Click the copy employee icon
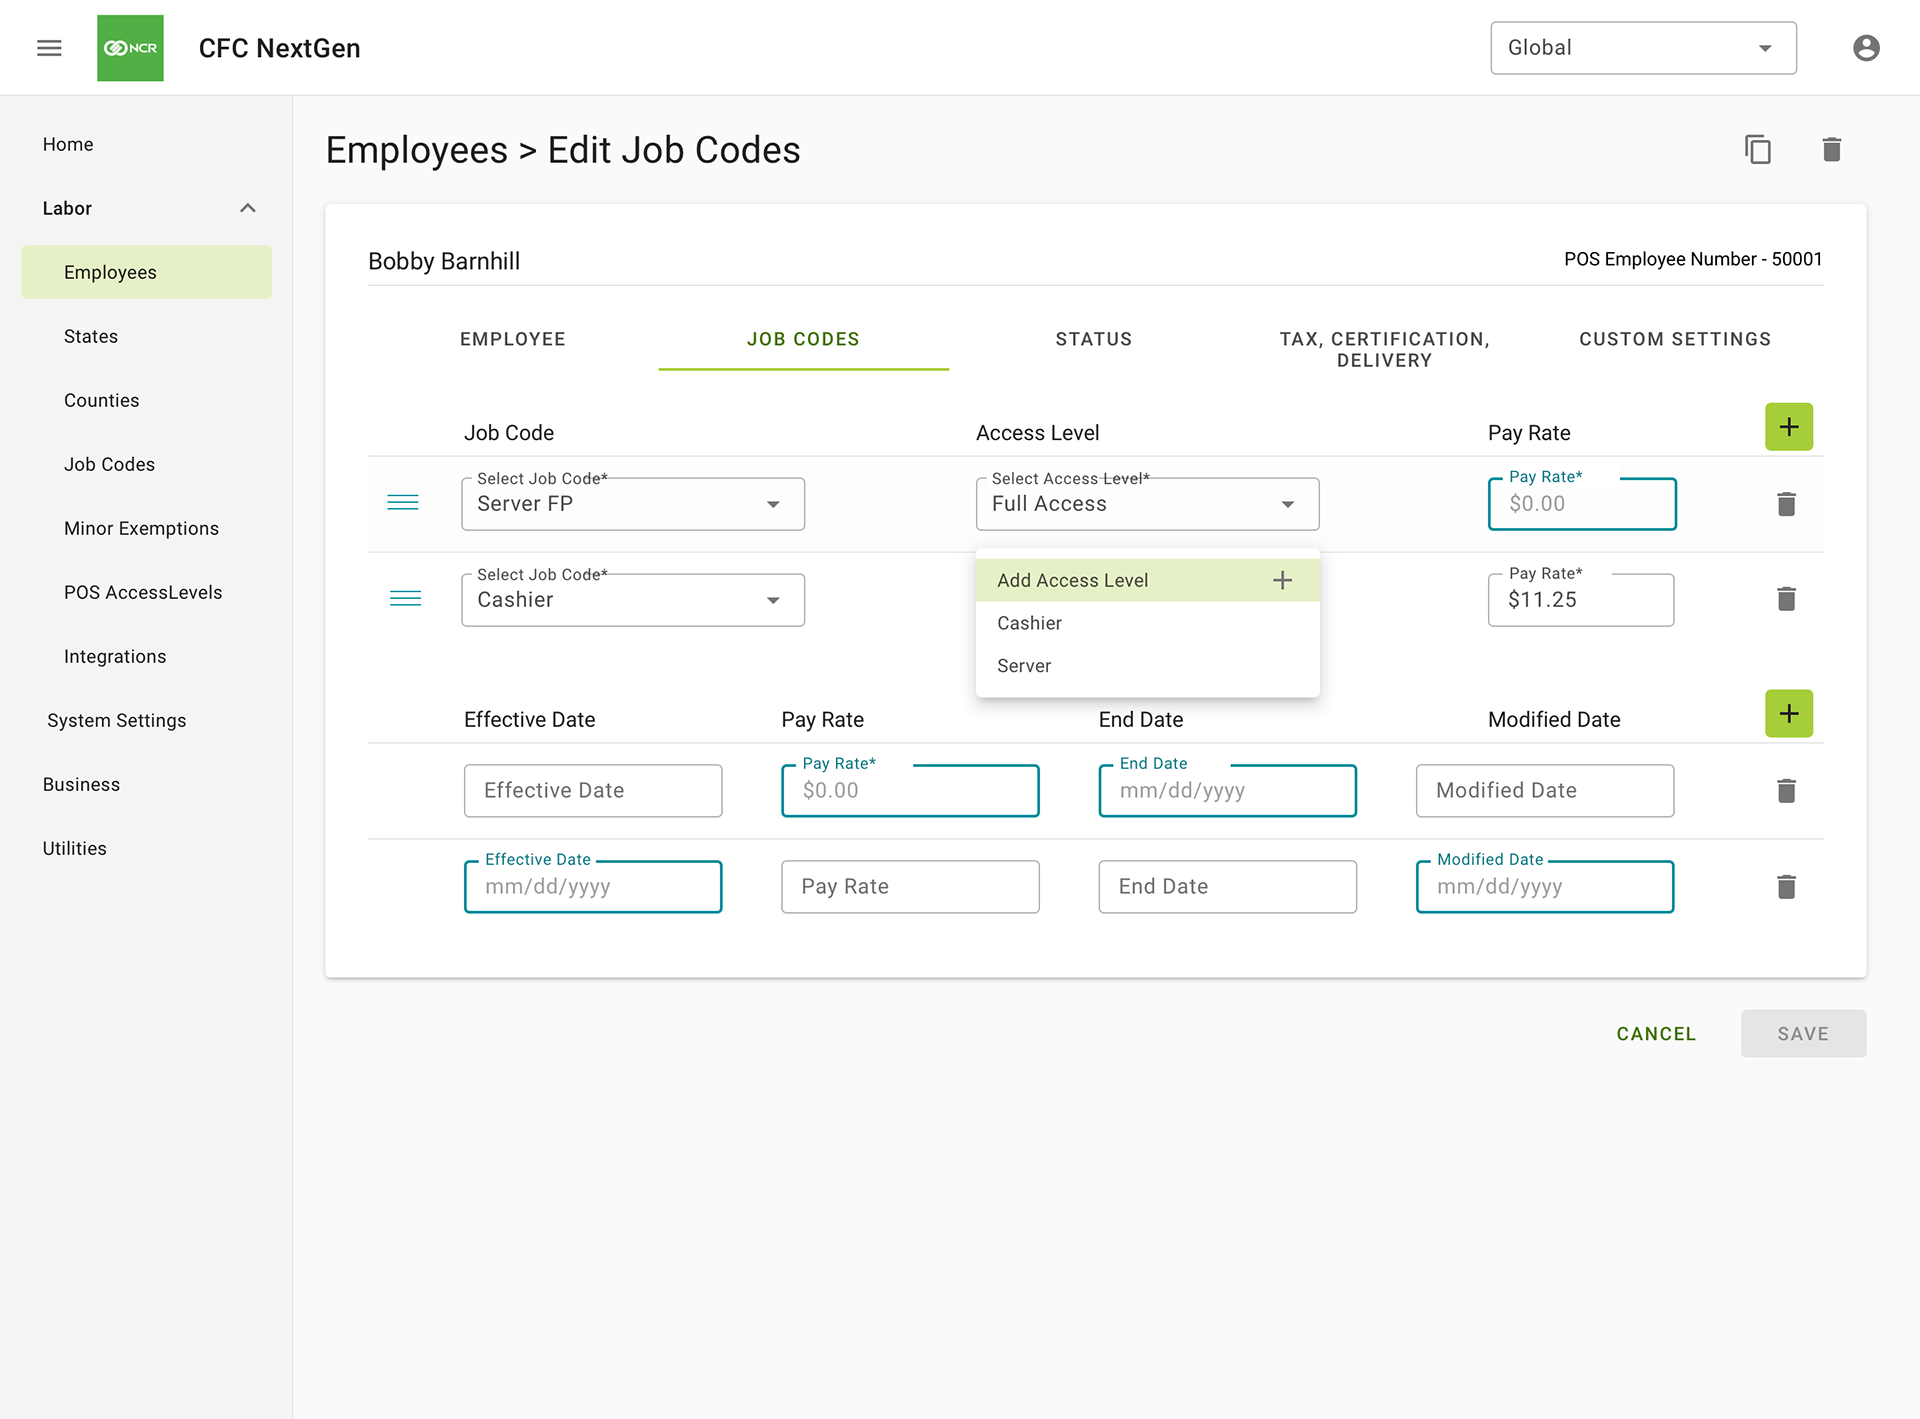The height and width of the screenshot is (1419, 1920). (1757, 150)
